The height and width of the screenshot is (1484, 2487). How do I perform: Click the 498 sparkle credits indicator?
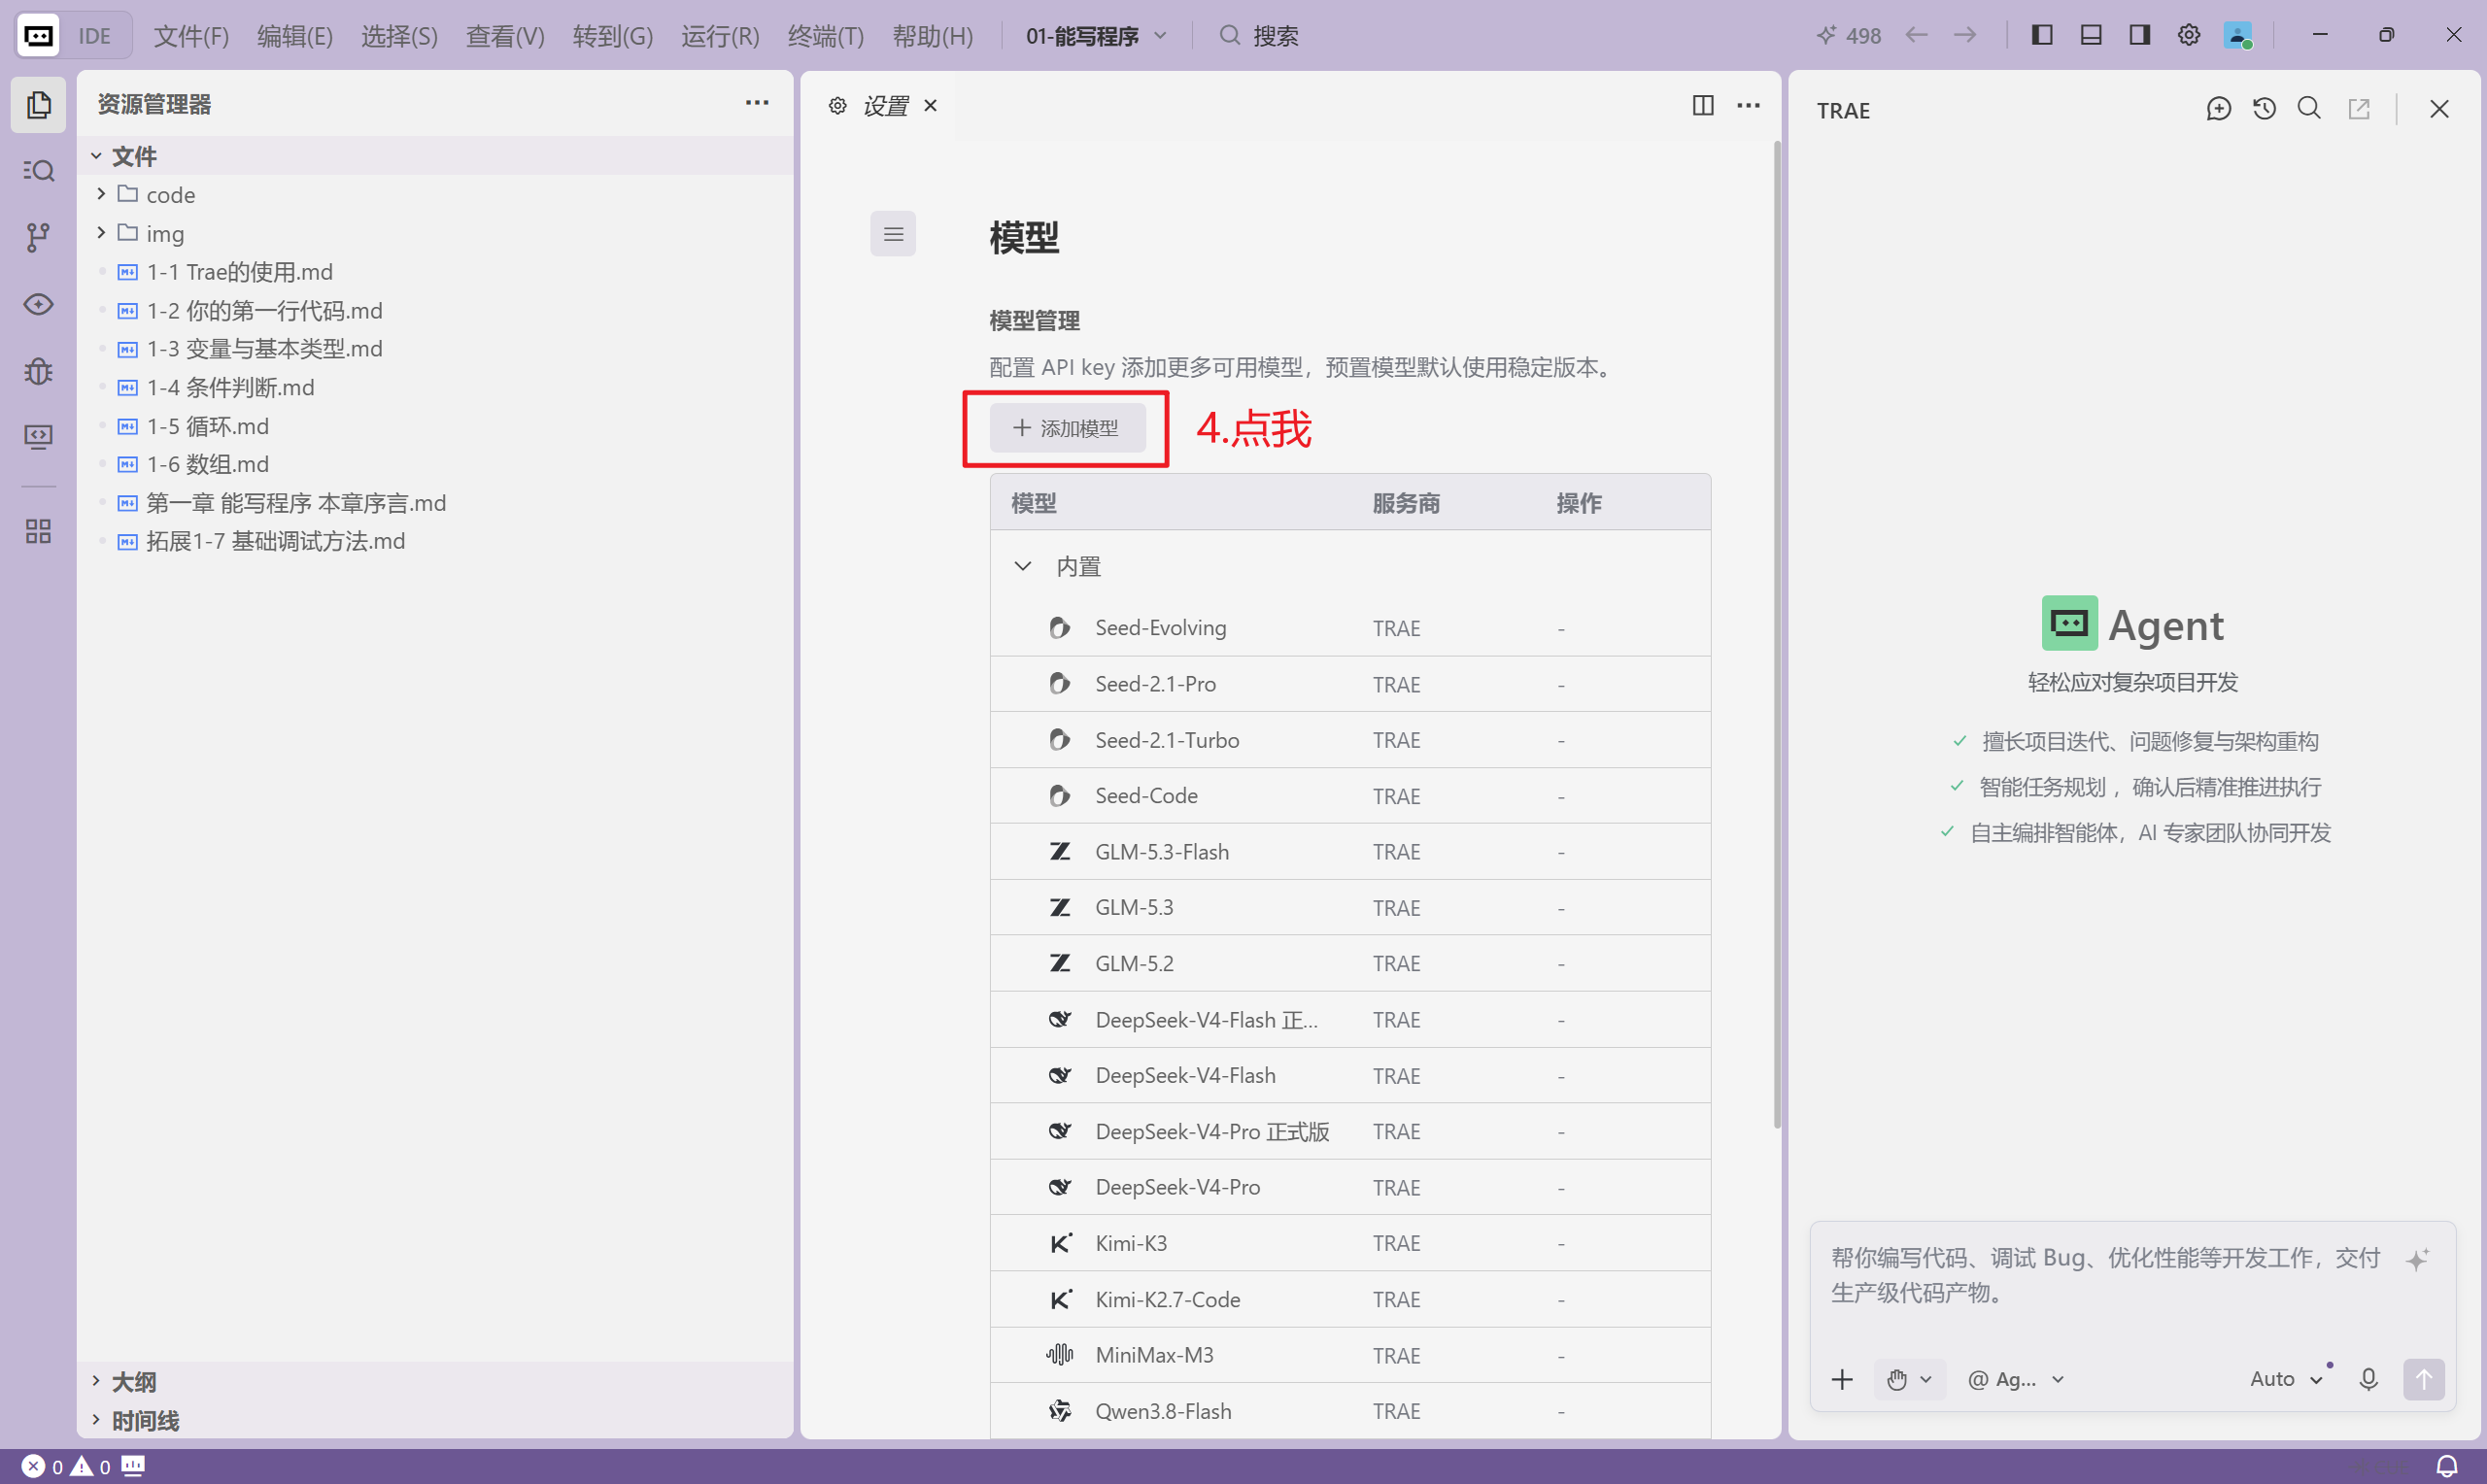[x=1849, y=36]
